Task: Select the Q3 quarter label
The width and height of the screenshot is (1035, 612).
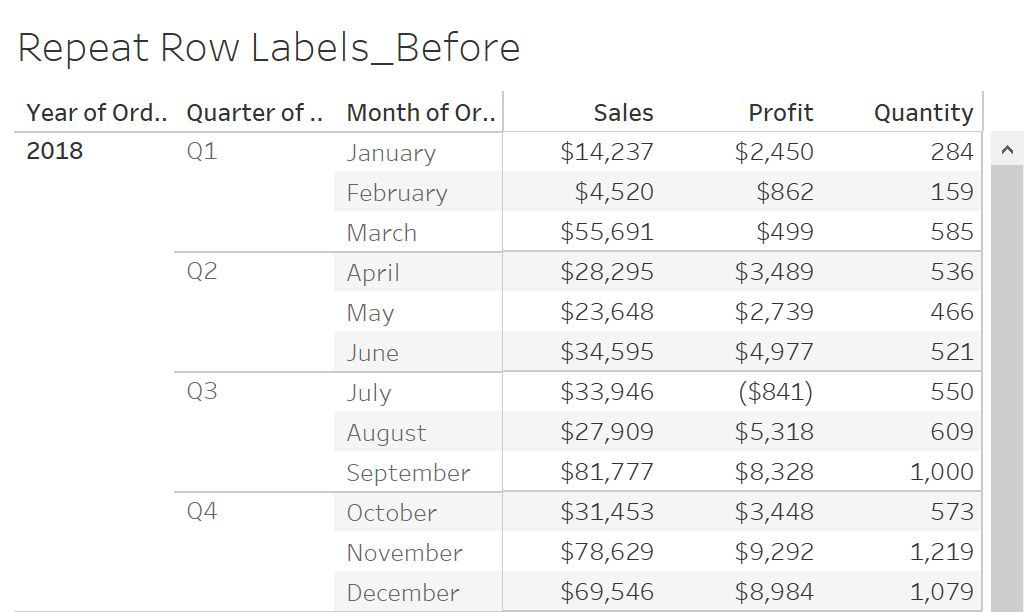Action: pos(202,391)
